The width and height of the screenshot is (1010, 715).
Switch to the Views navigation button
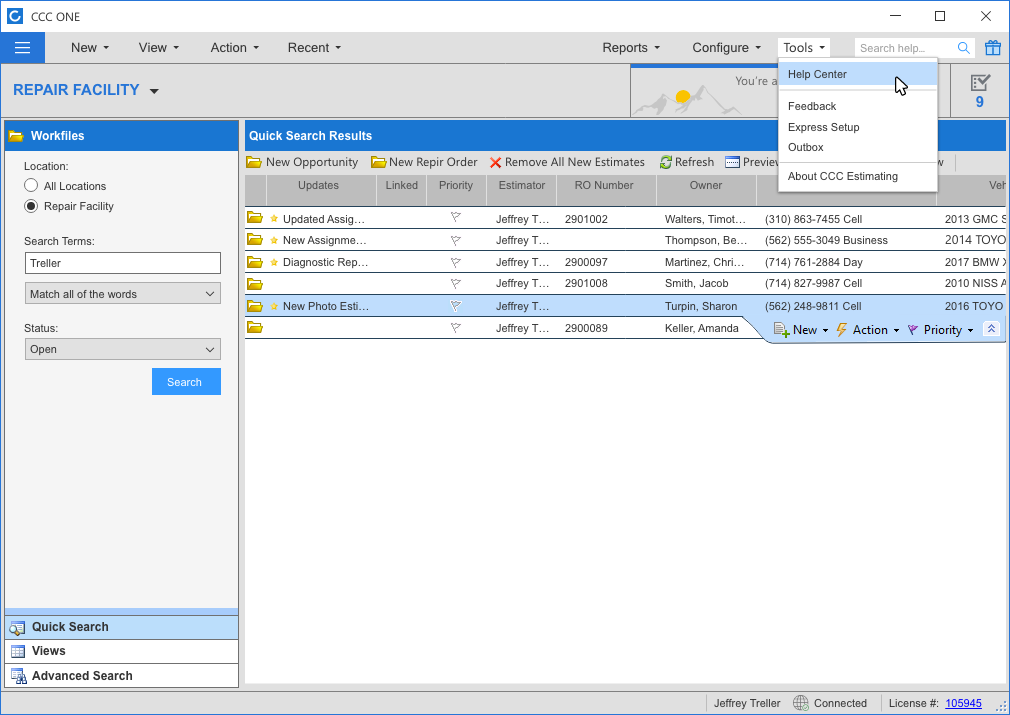click(121, 651)
